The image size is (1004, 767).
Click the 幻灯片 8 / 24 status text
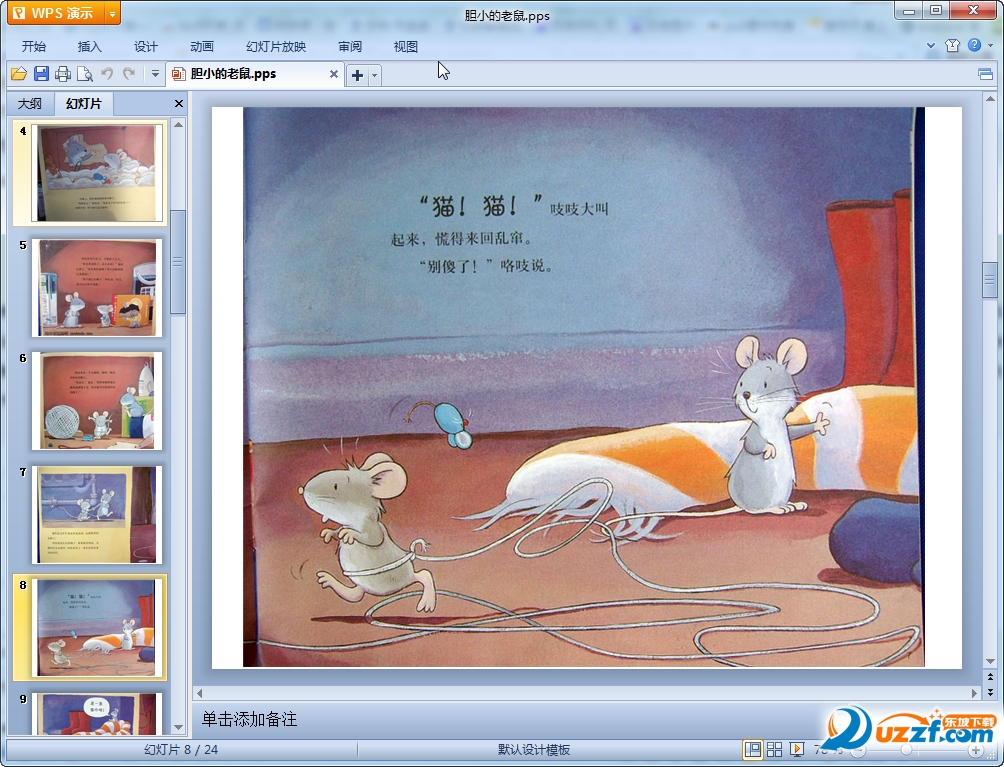coord(181,750)
